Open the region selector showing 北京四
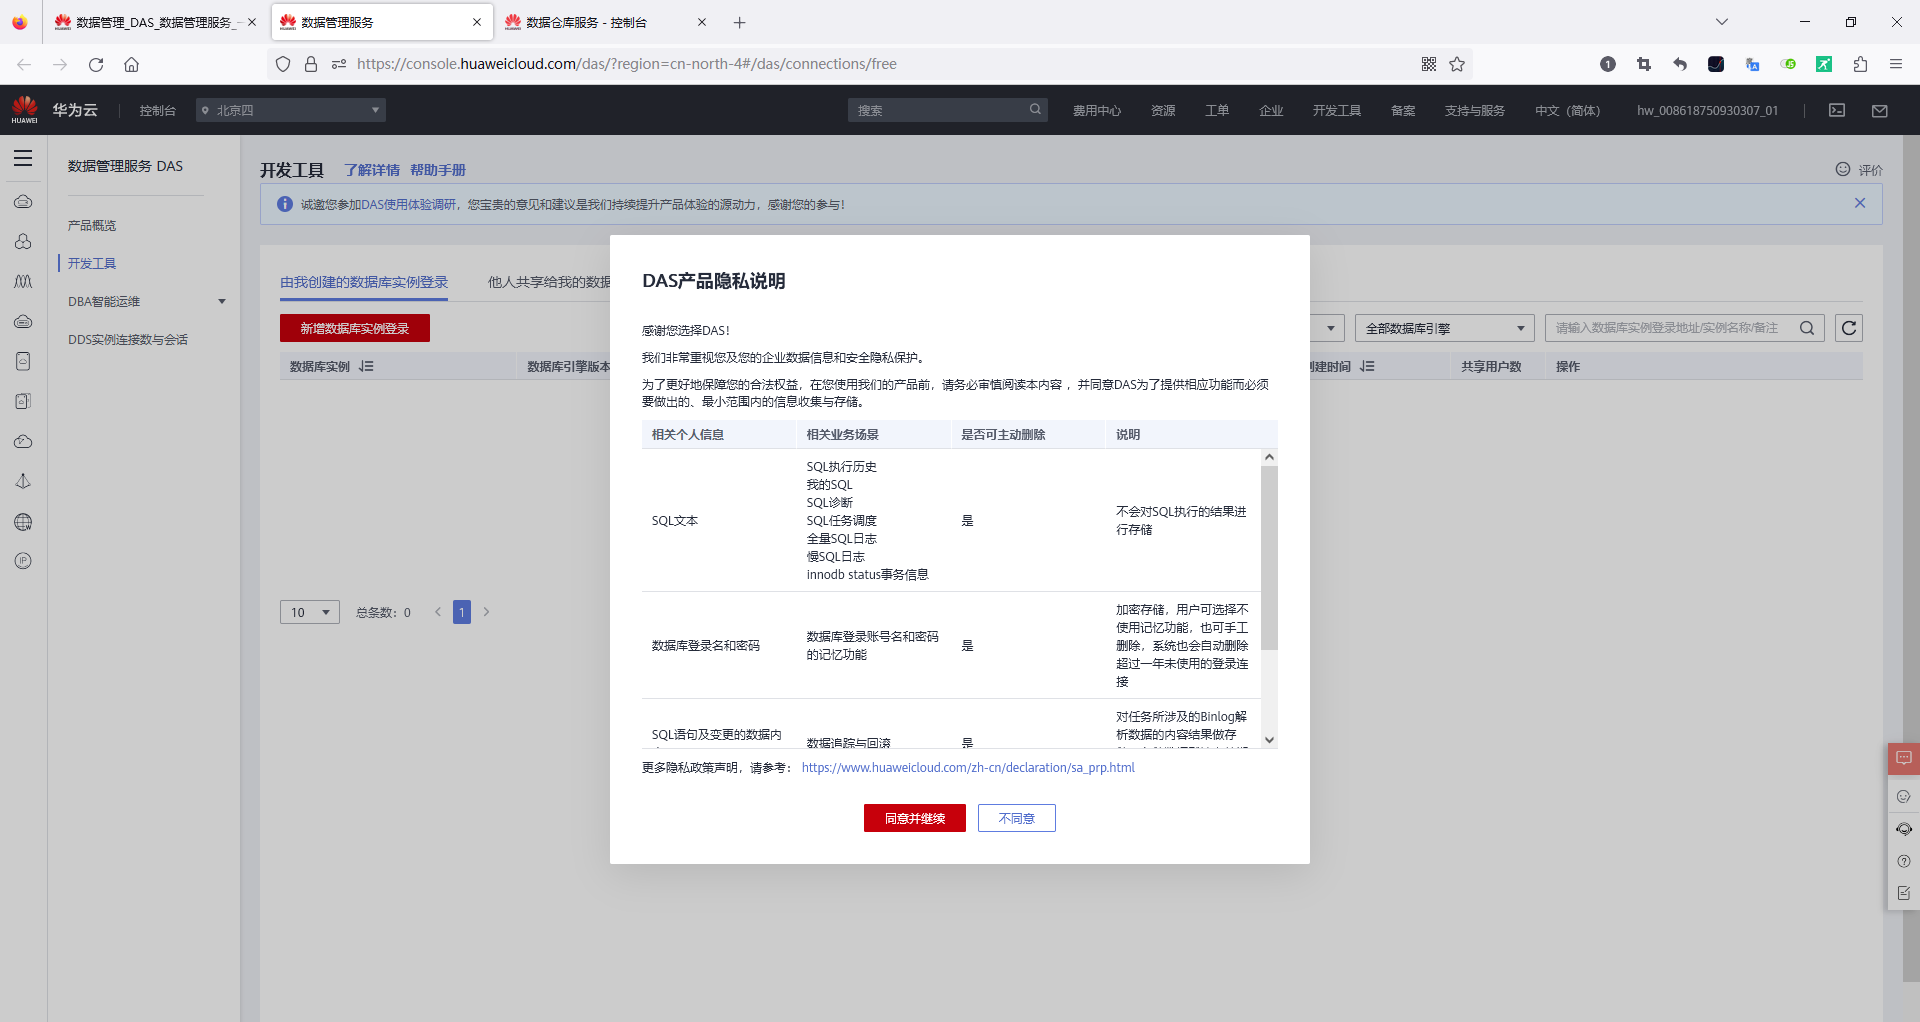Screen dimensions: 1920x1022 click(x=290, y=109)
